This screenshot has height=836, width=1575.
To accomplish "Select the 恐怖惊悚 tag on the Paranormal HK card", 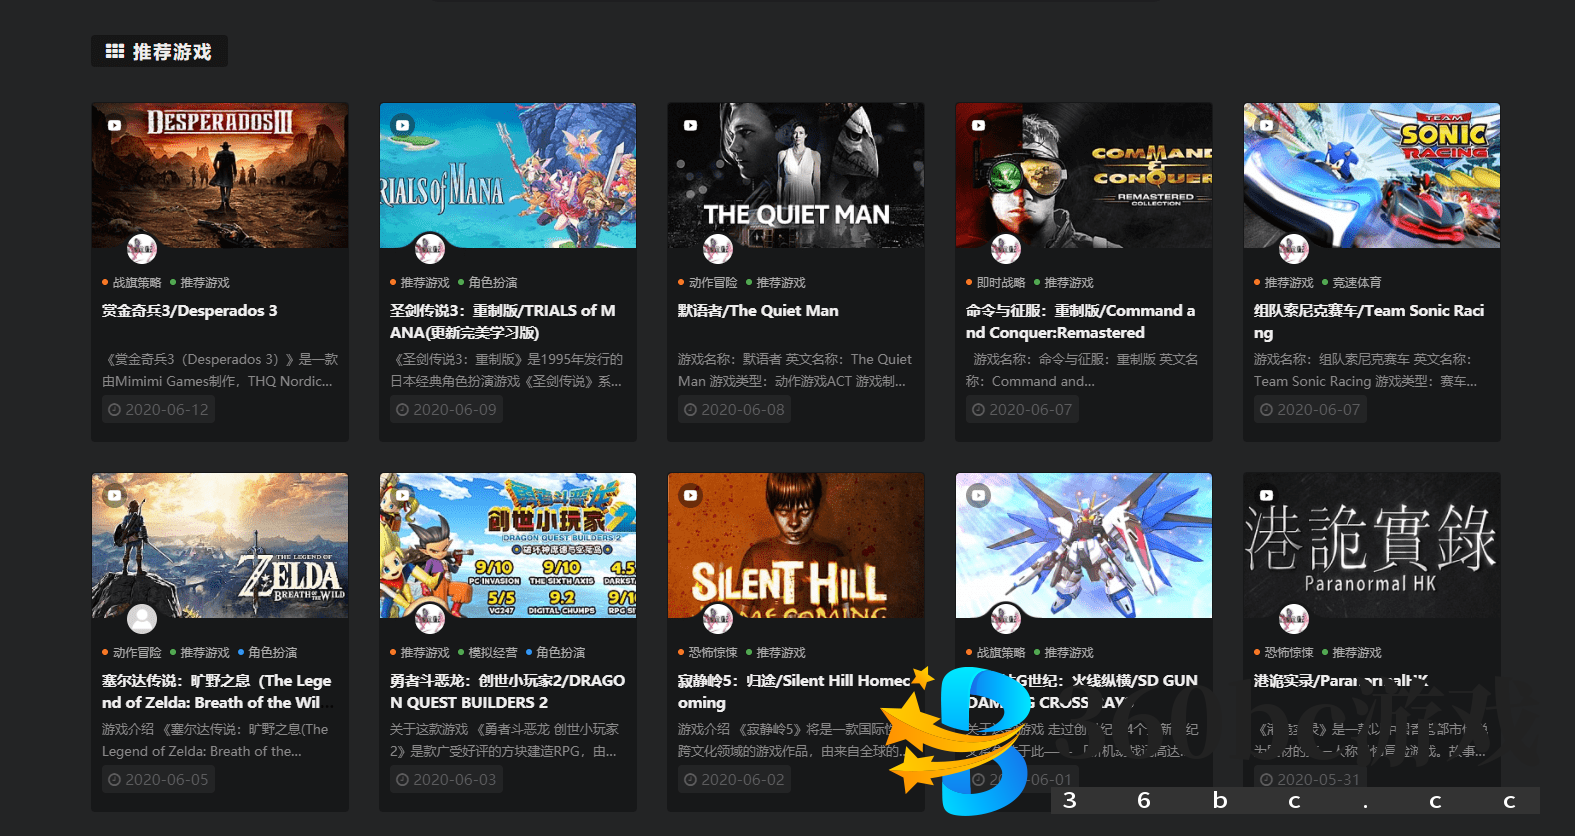I will [x=1289, y=653].
